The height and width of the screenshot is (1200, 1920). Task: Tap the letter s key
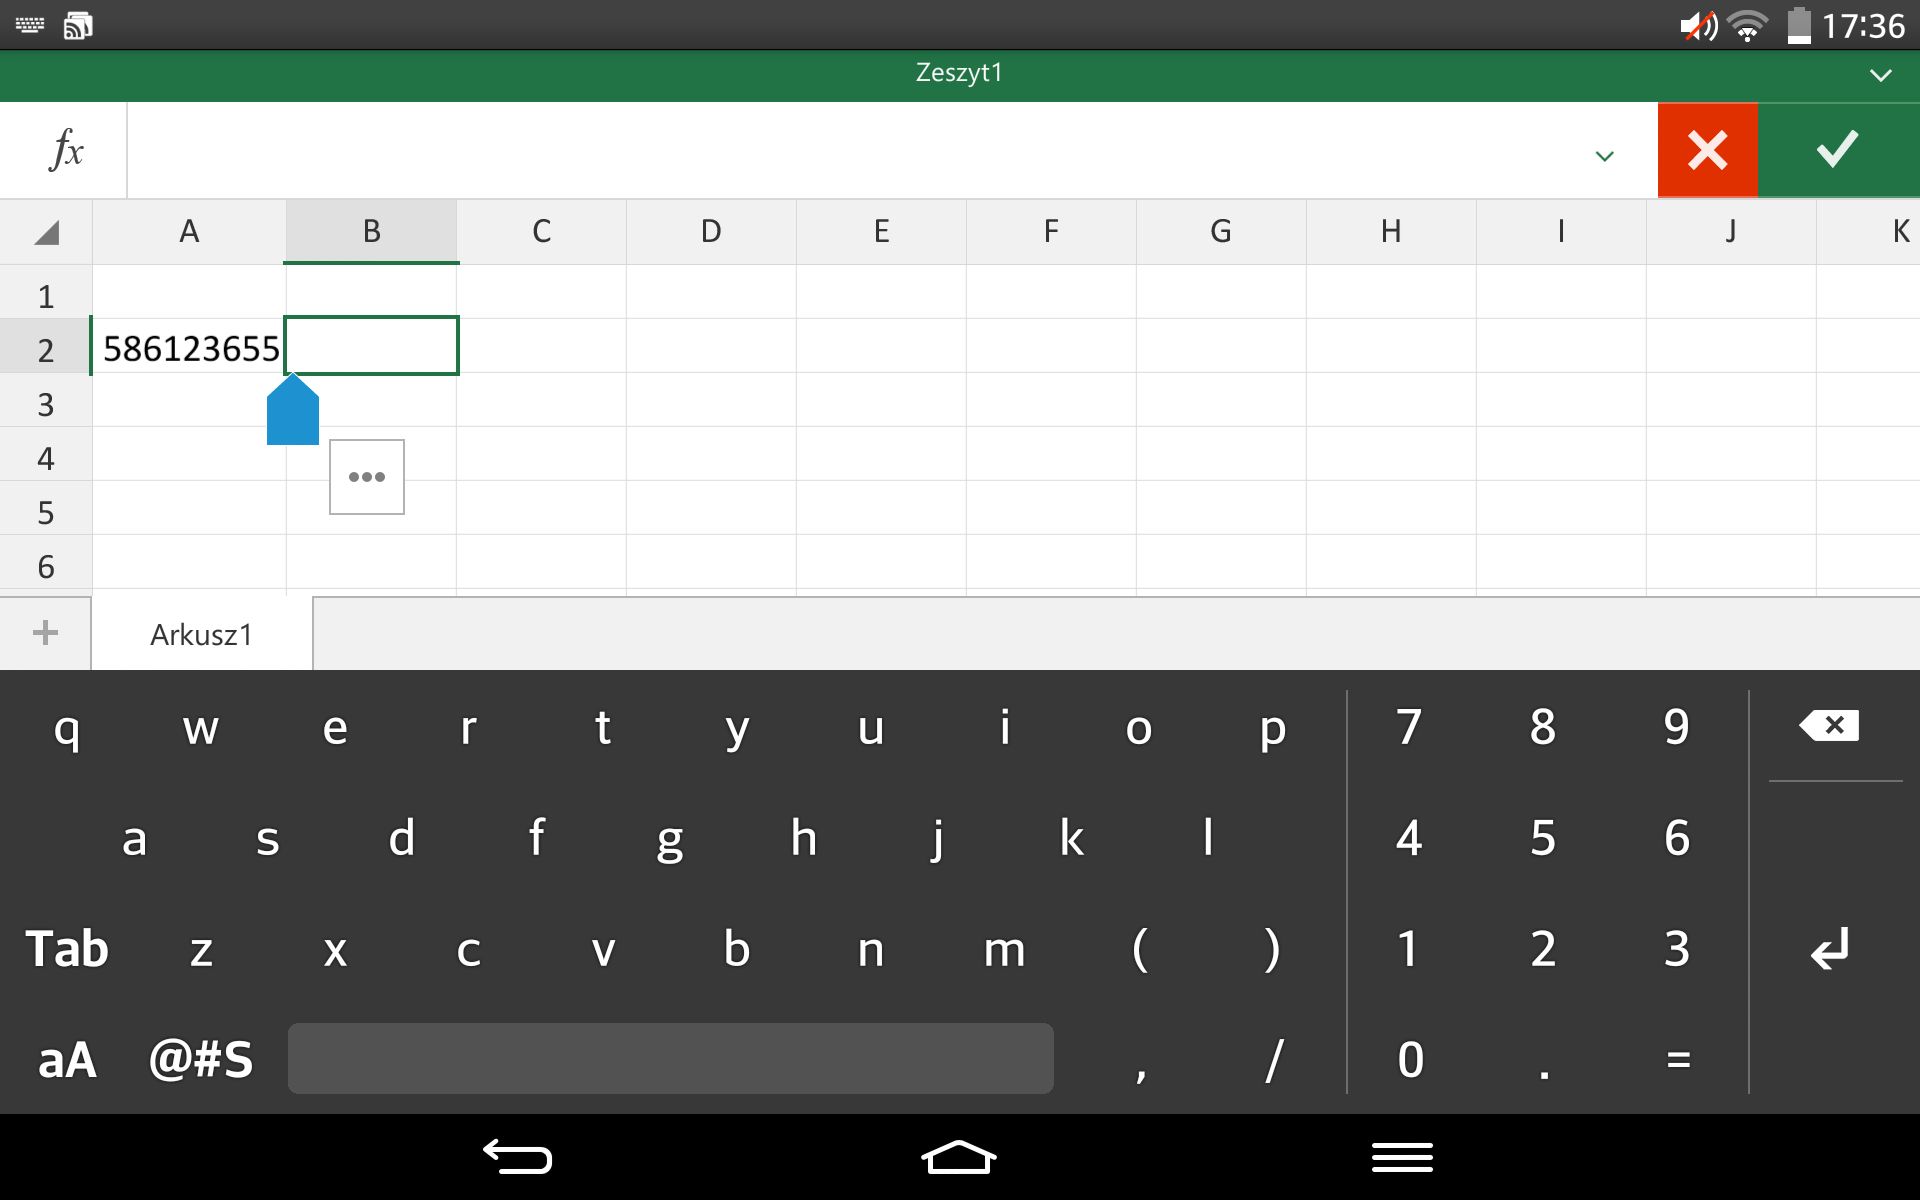click(267, 838)
